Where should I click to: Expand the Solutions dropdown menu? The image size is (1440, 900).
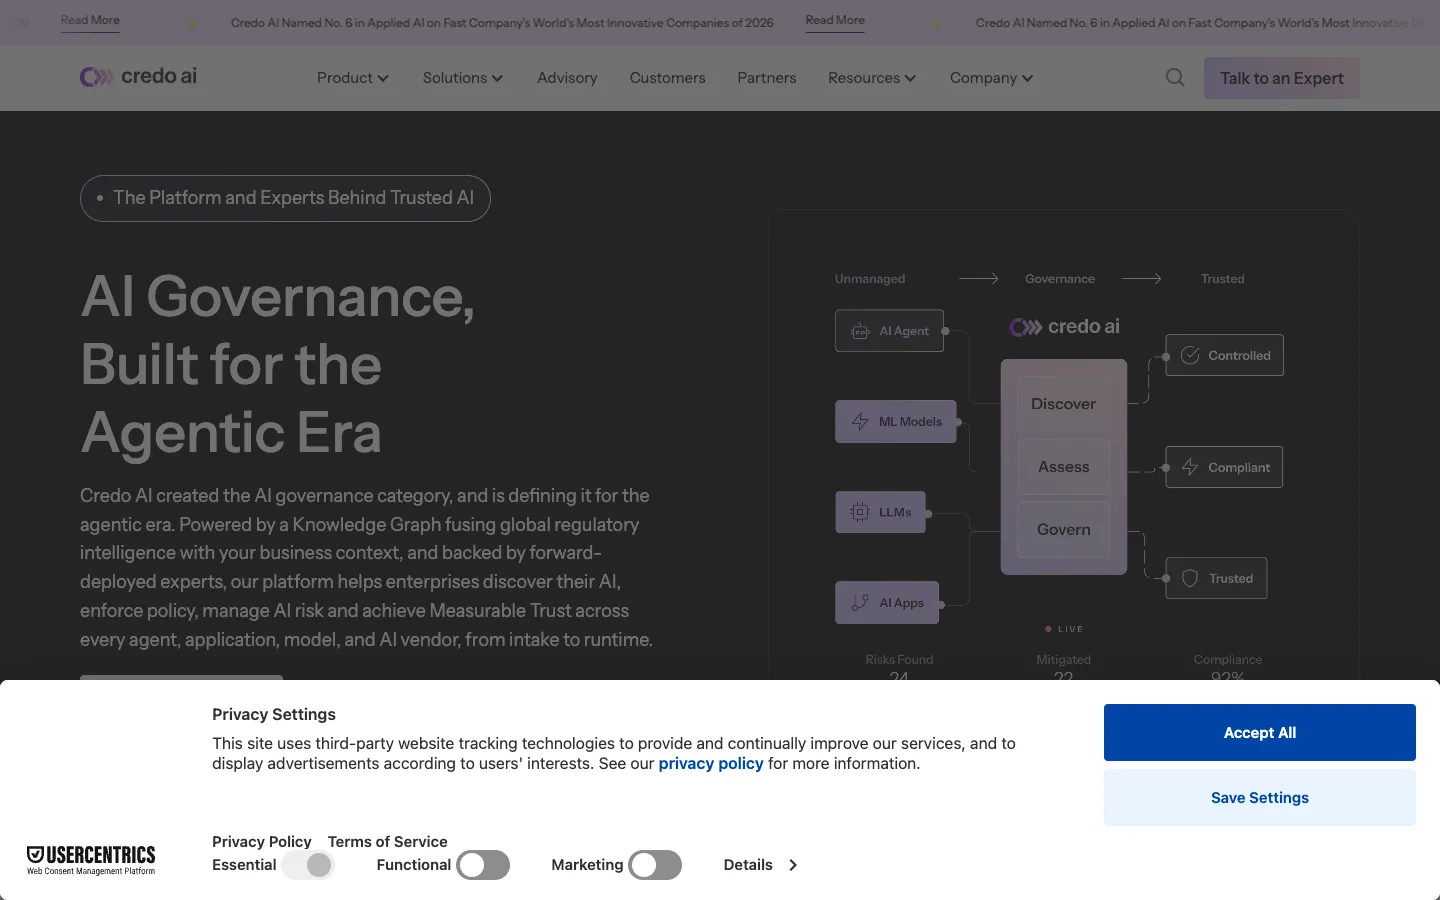pos(462,78)
